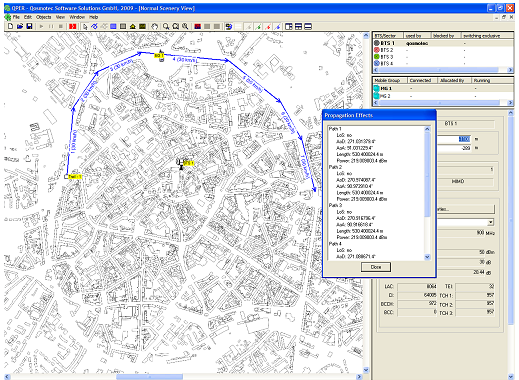The height and width of the screenshot is (380, 519).
Task: Click the first window layout icon
Action: coord(289,26)
